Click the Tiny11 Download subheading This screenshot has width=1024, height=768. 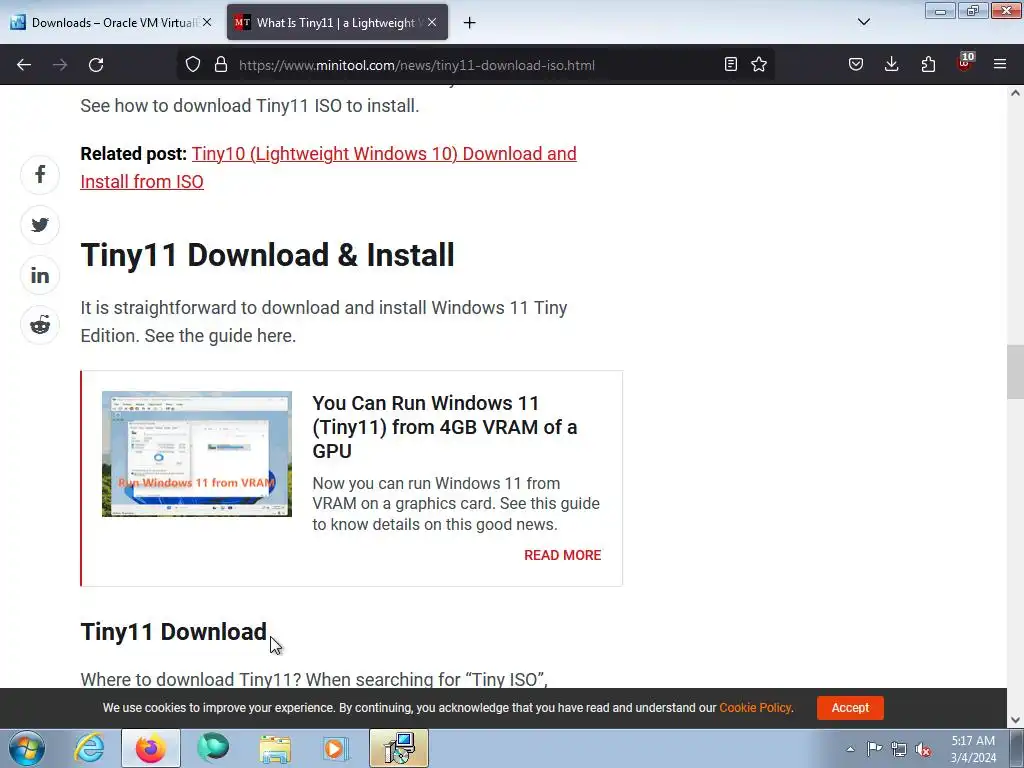[174, 632]
